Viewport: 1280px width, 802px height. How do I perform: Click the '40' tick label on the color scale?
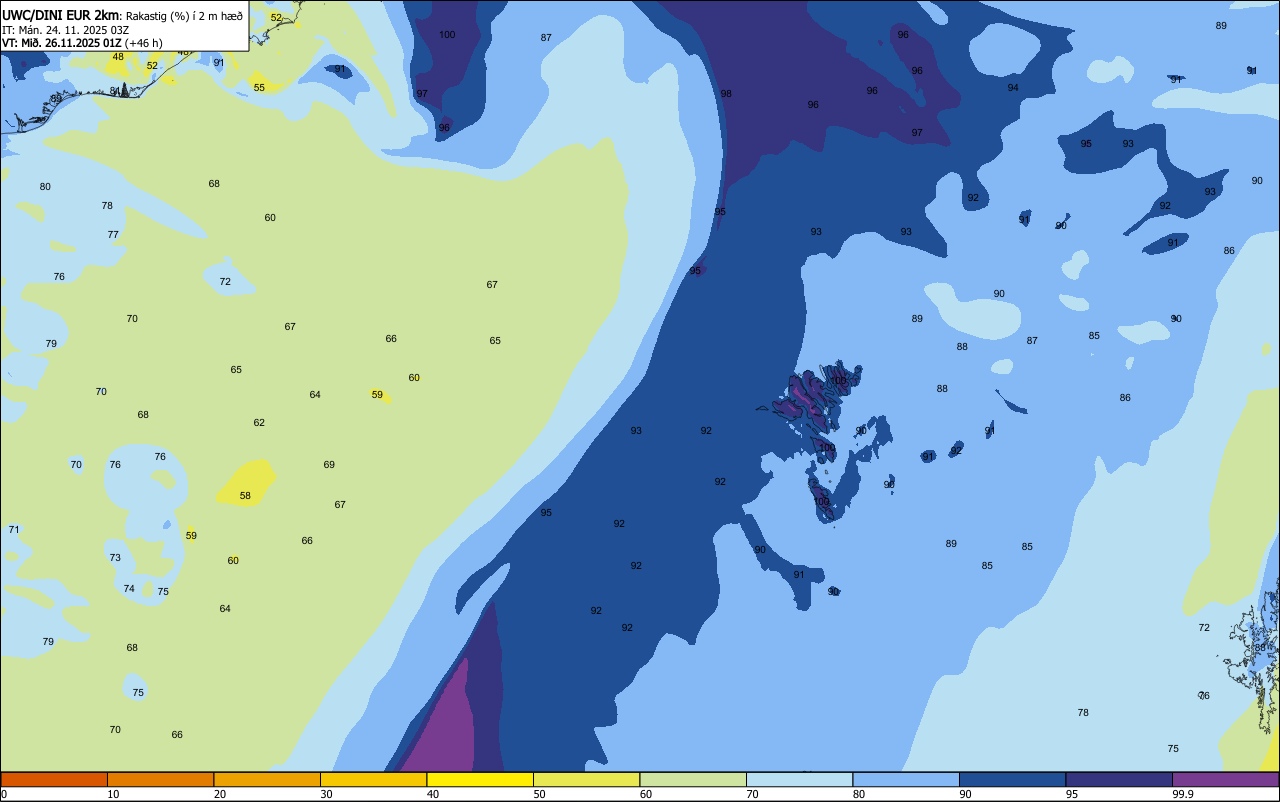[x=433, y=794]
